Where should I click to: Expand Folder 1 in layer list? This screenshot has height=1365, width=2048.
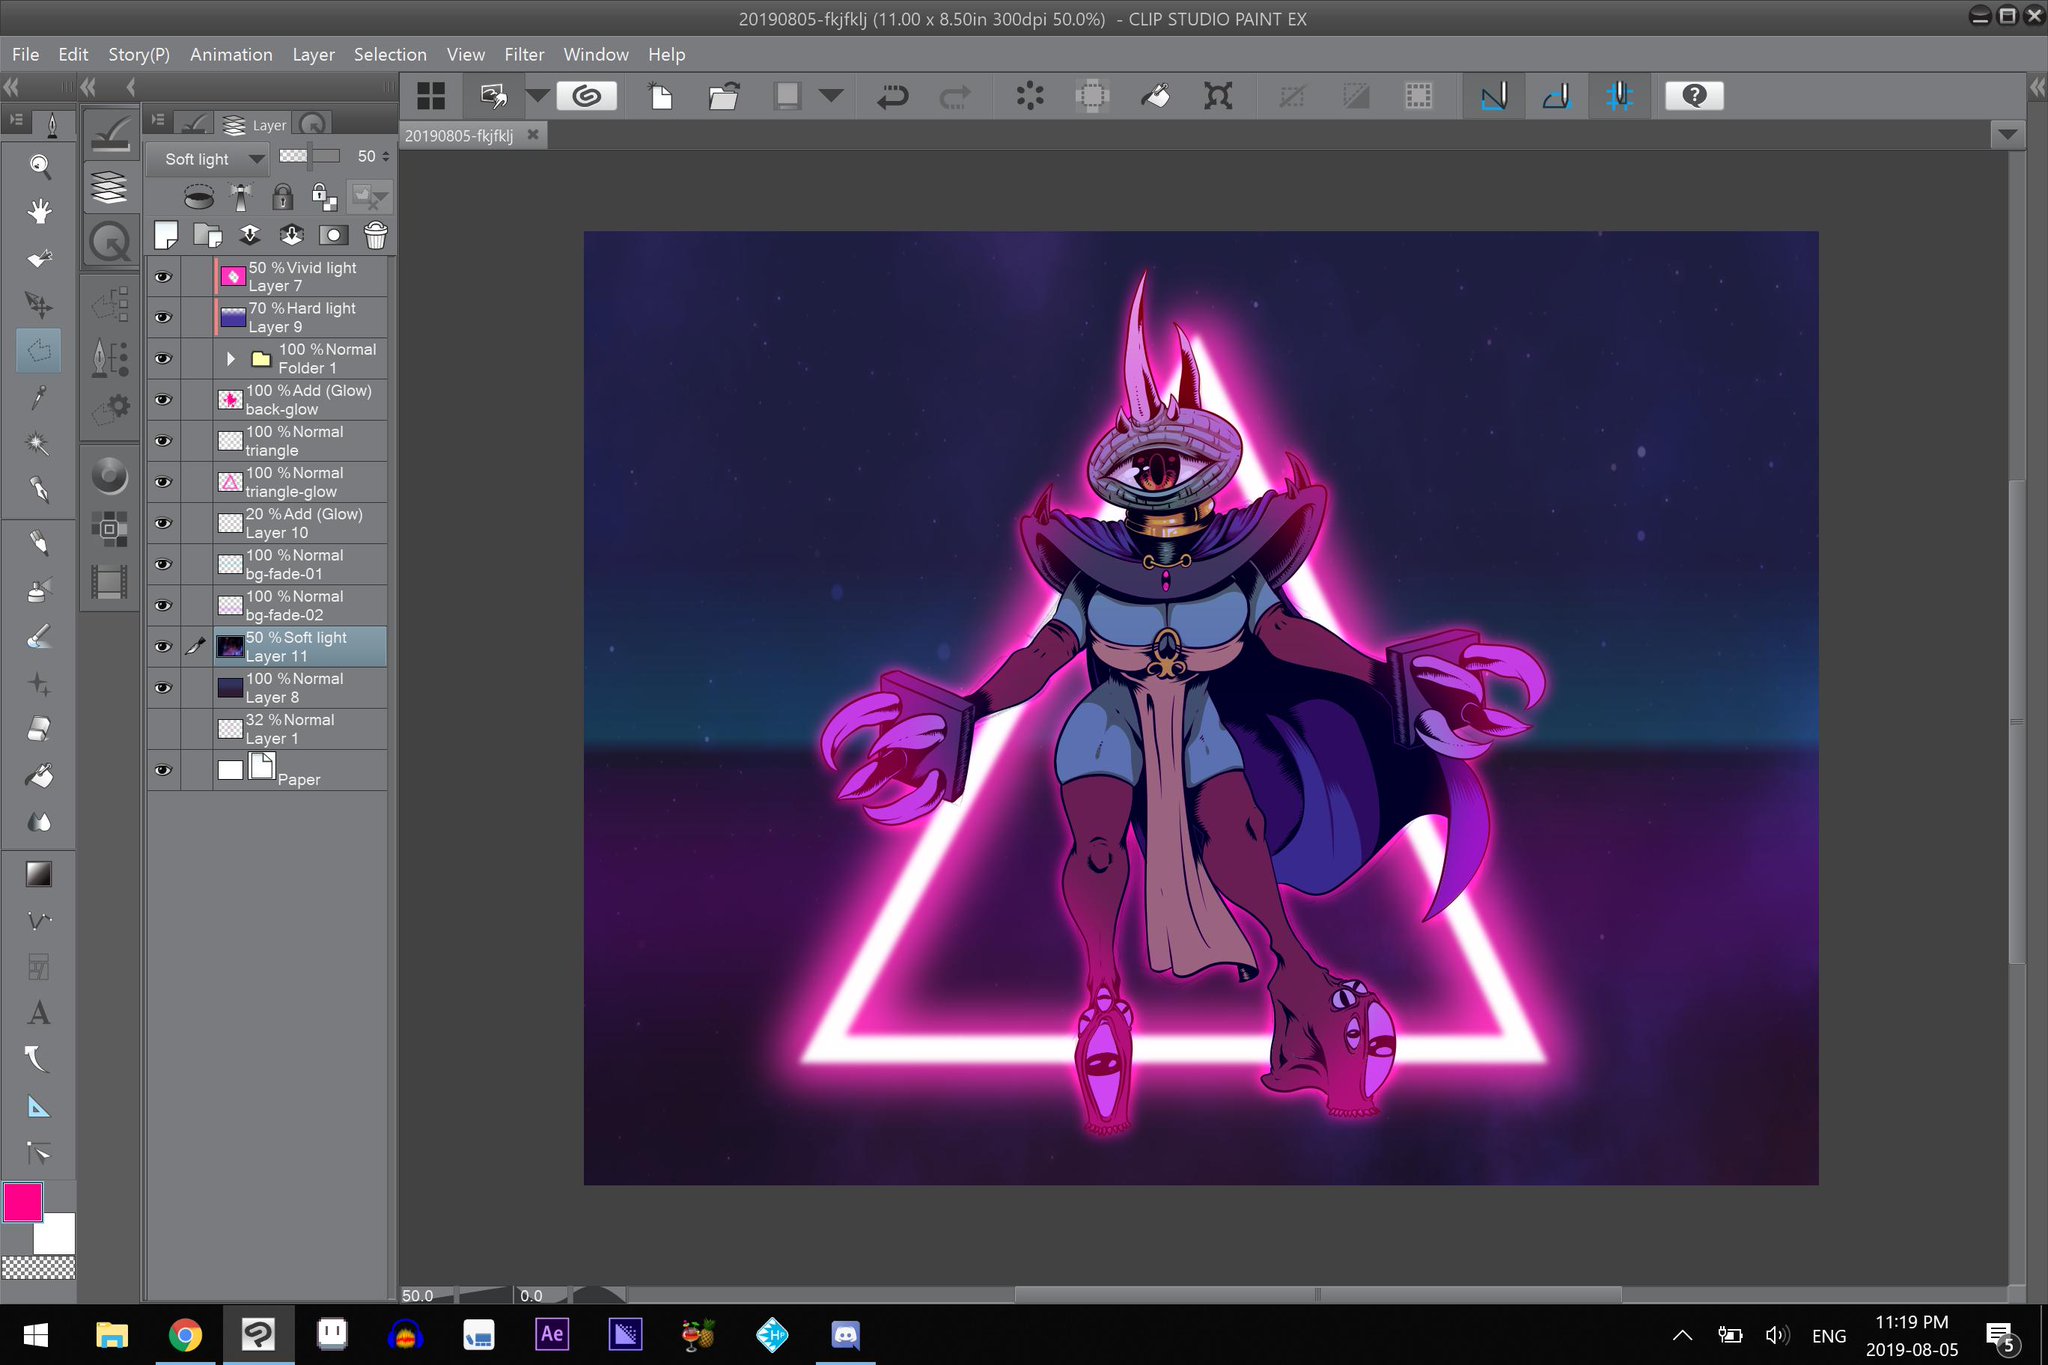click(231, 358)
